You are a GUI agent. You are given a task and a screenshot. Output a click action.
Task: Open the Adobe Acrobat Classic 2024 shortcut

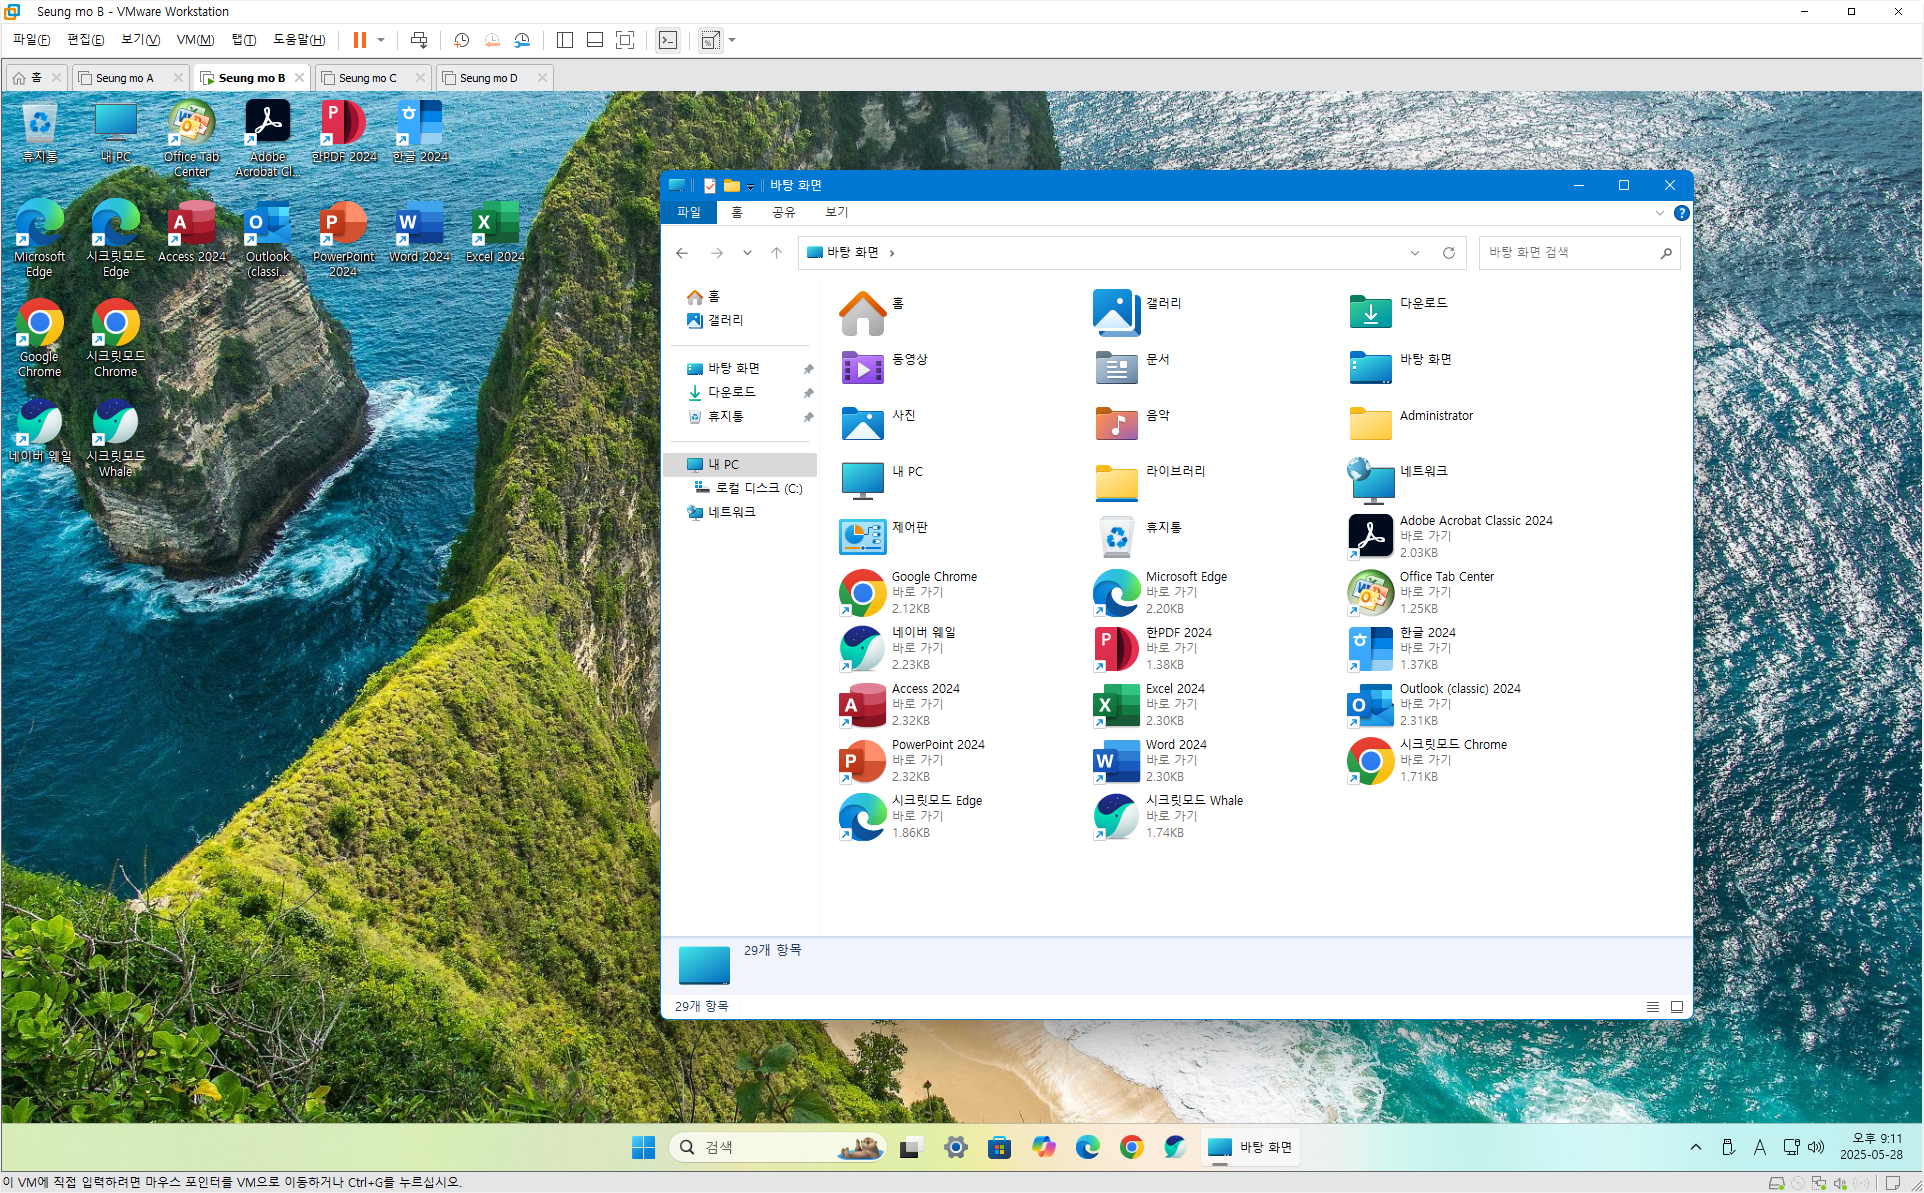pyautogui.click(x=1371, y=536)
